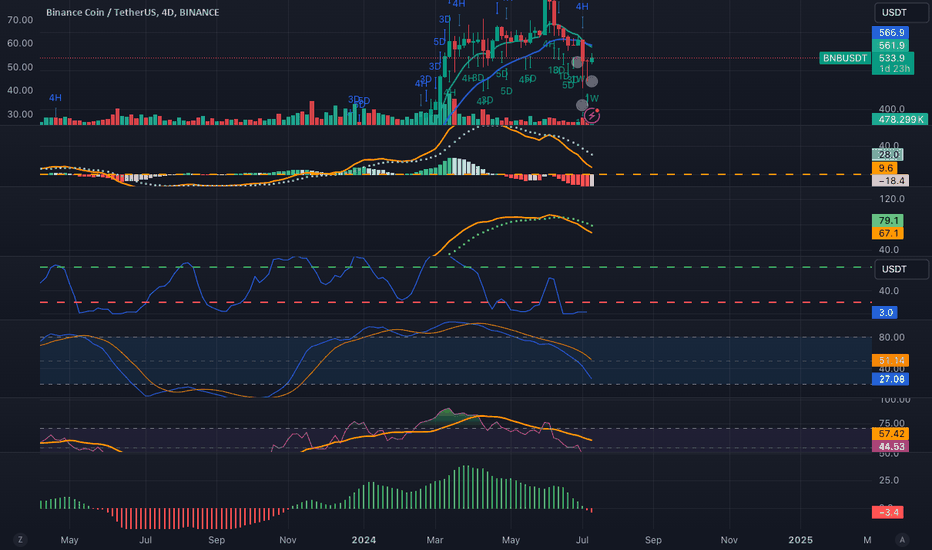Click the 25.0 scale tick label
Viewport: 932px width, 550px height.
pyautogui.click(x=889, y=480)
